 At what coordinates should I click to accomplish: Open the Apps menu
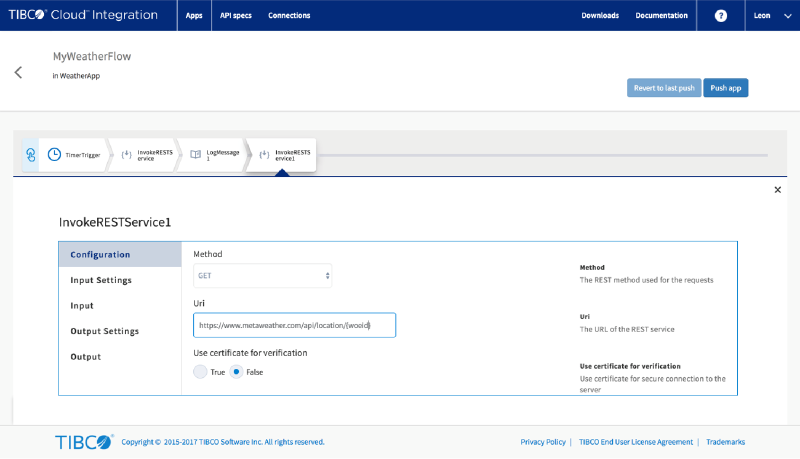point(194,15)
